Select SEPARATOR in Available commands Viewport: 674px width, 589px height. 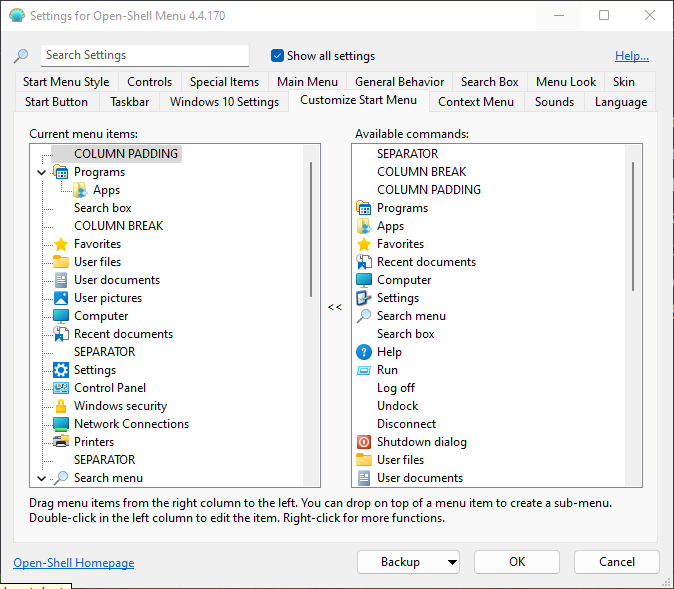(407, 154)
